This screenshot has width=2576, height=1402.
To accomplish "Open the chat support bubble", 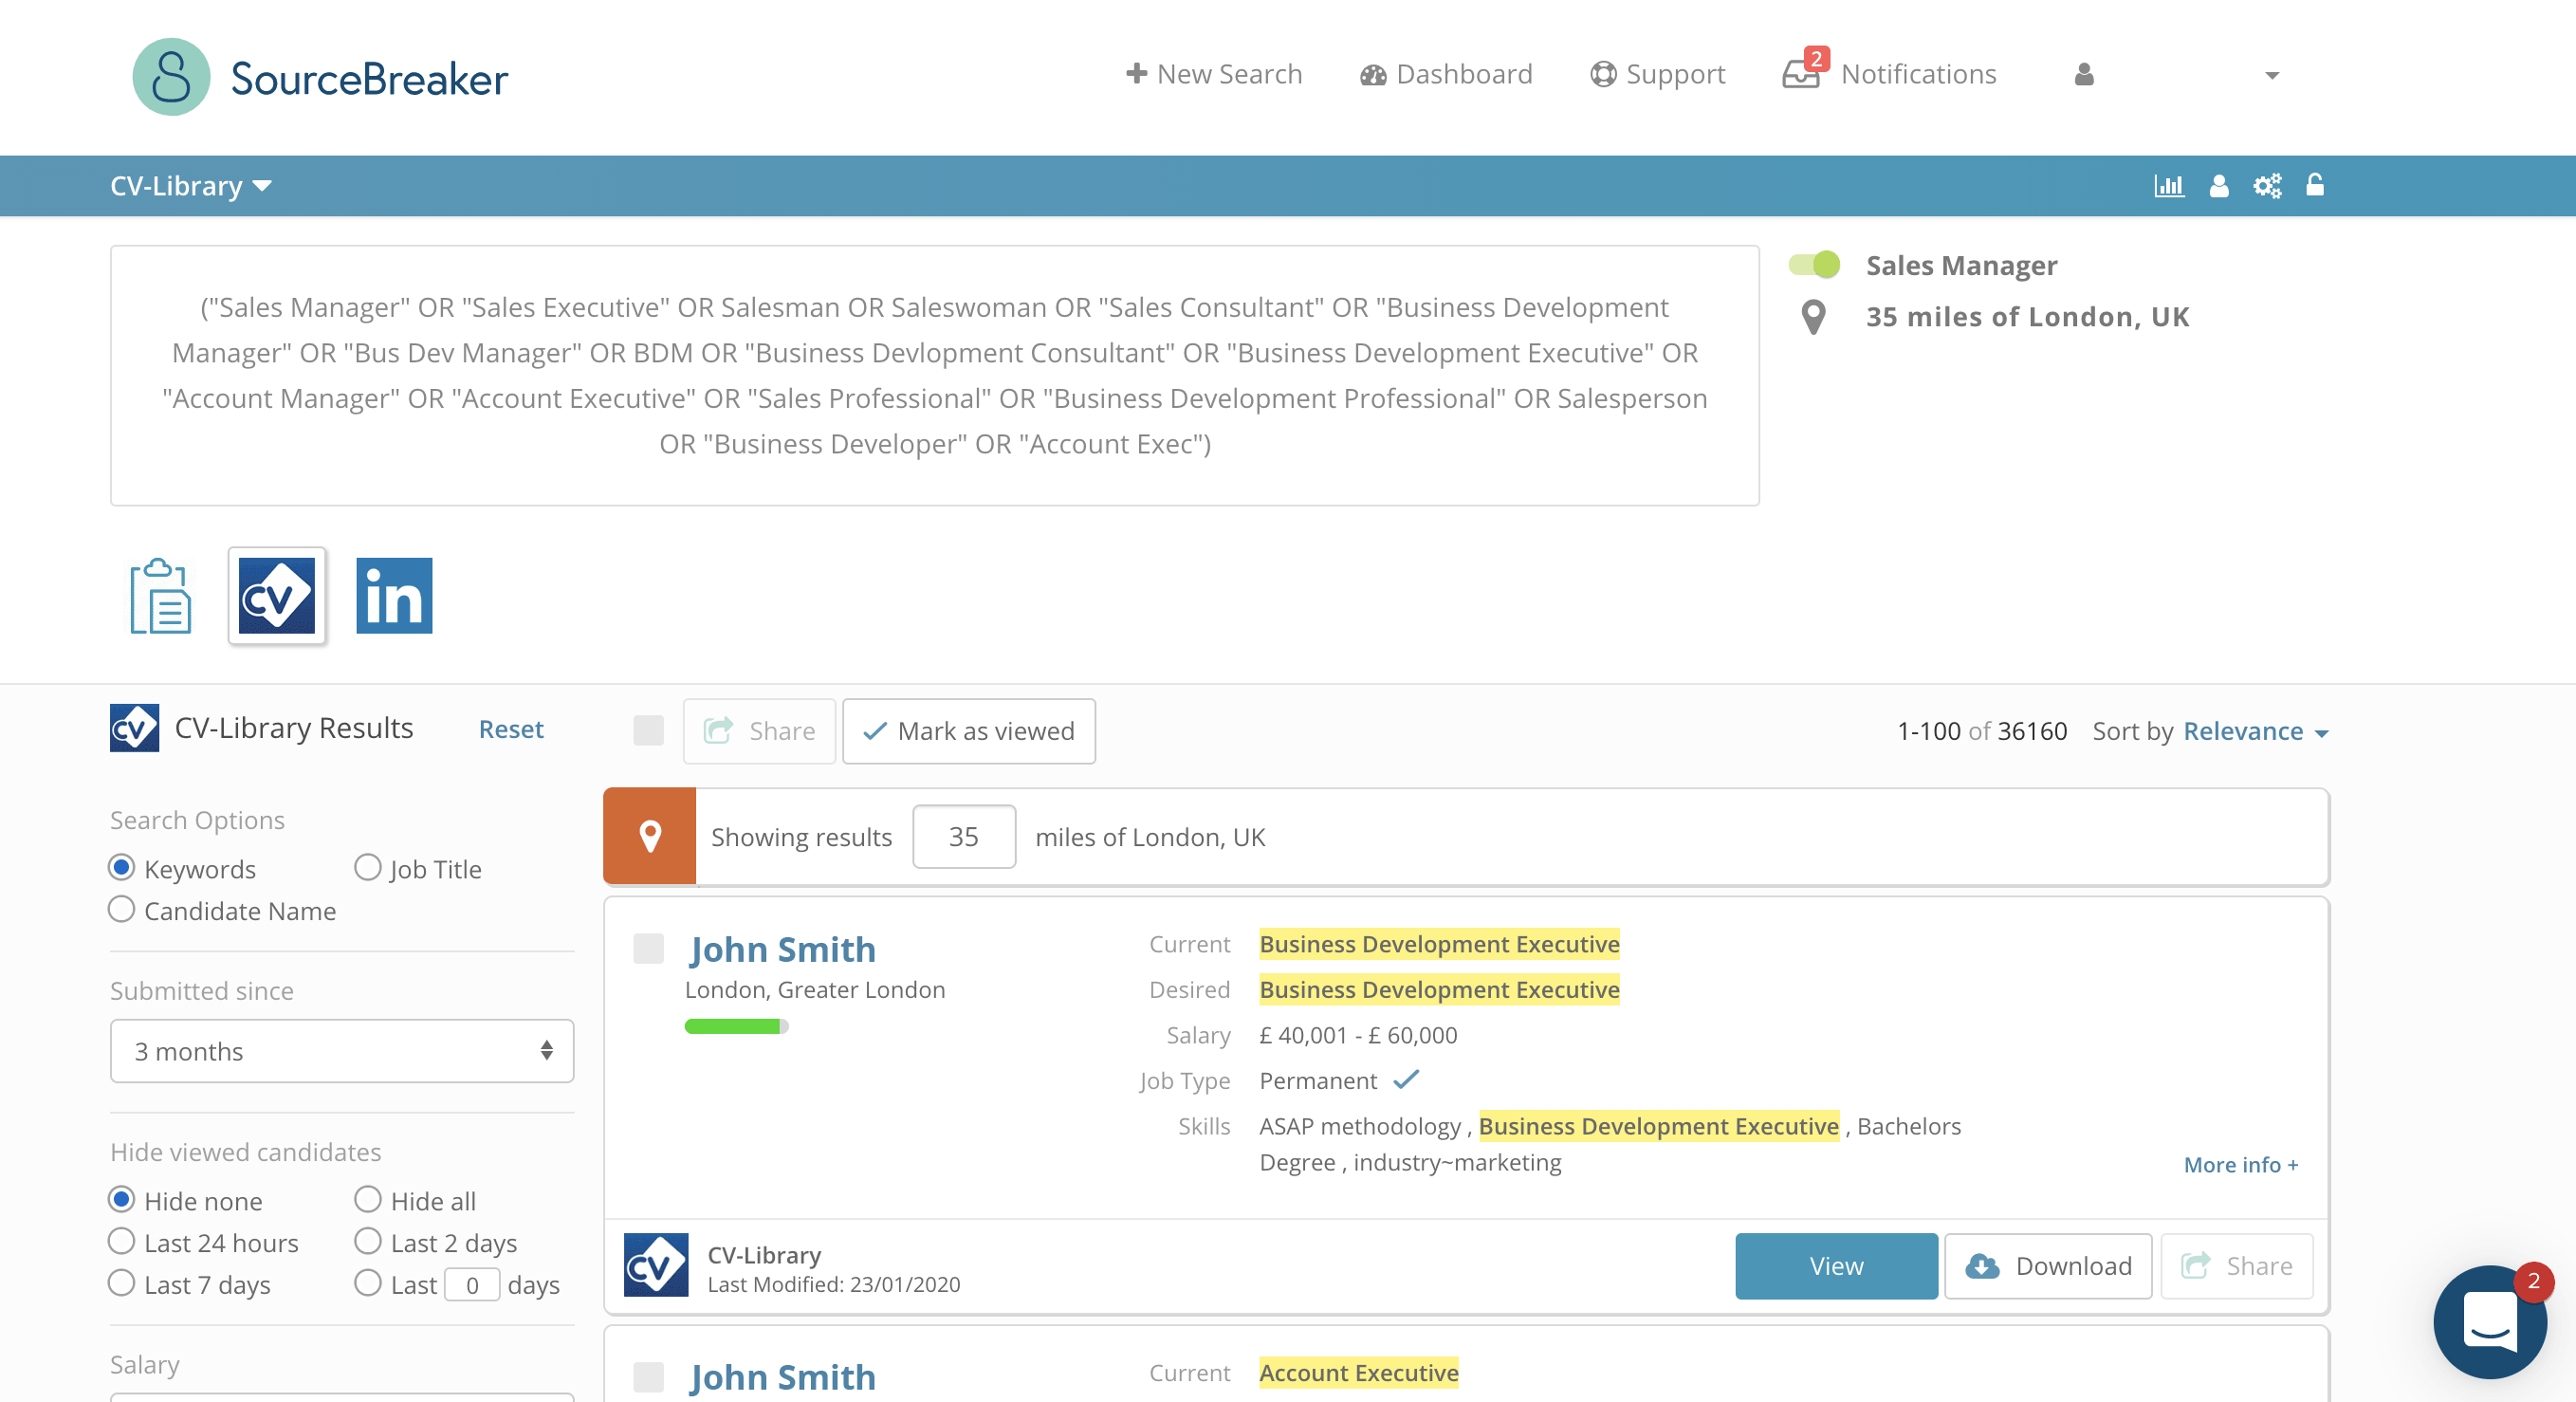I will (2490, 1321).
